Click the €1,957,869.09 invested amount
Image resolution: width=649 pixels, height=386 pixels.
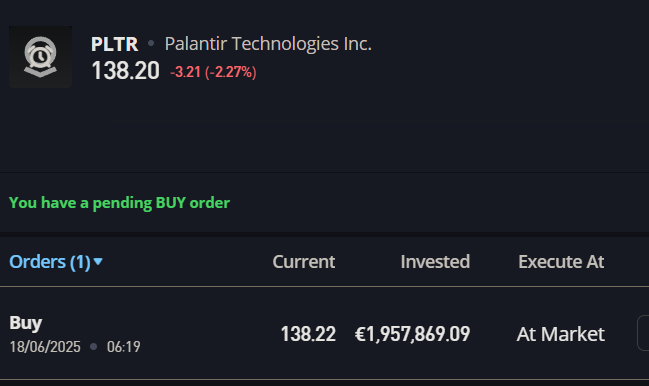point(413,334)
